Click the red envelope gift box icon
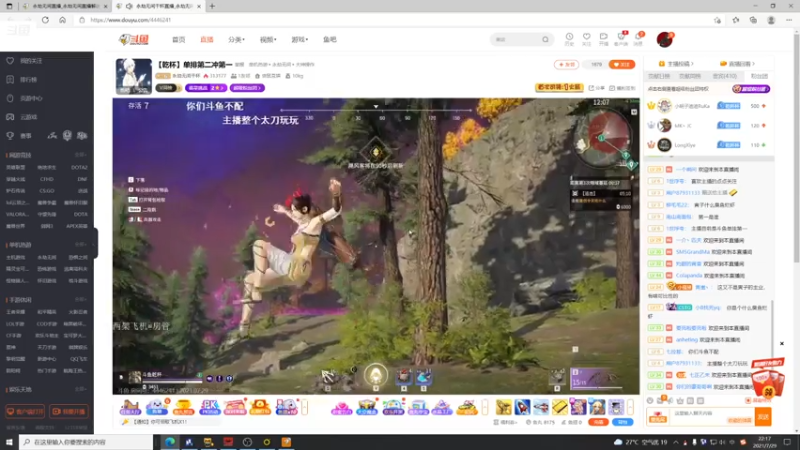This screenshot has height=450, width=800. click(x=768, y=380)
